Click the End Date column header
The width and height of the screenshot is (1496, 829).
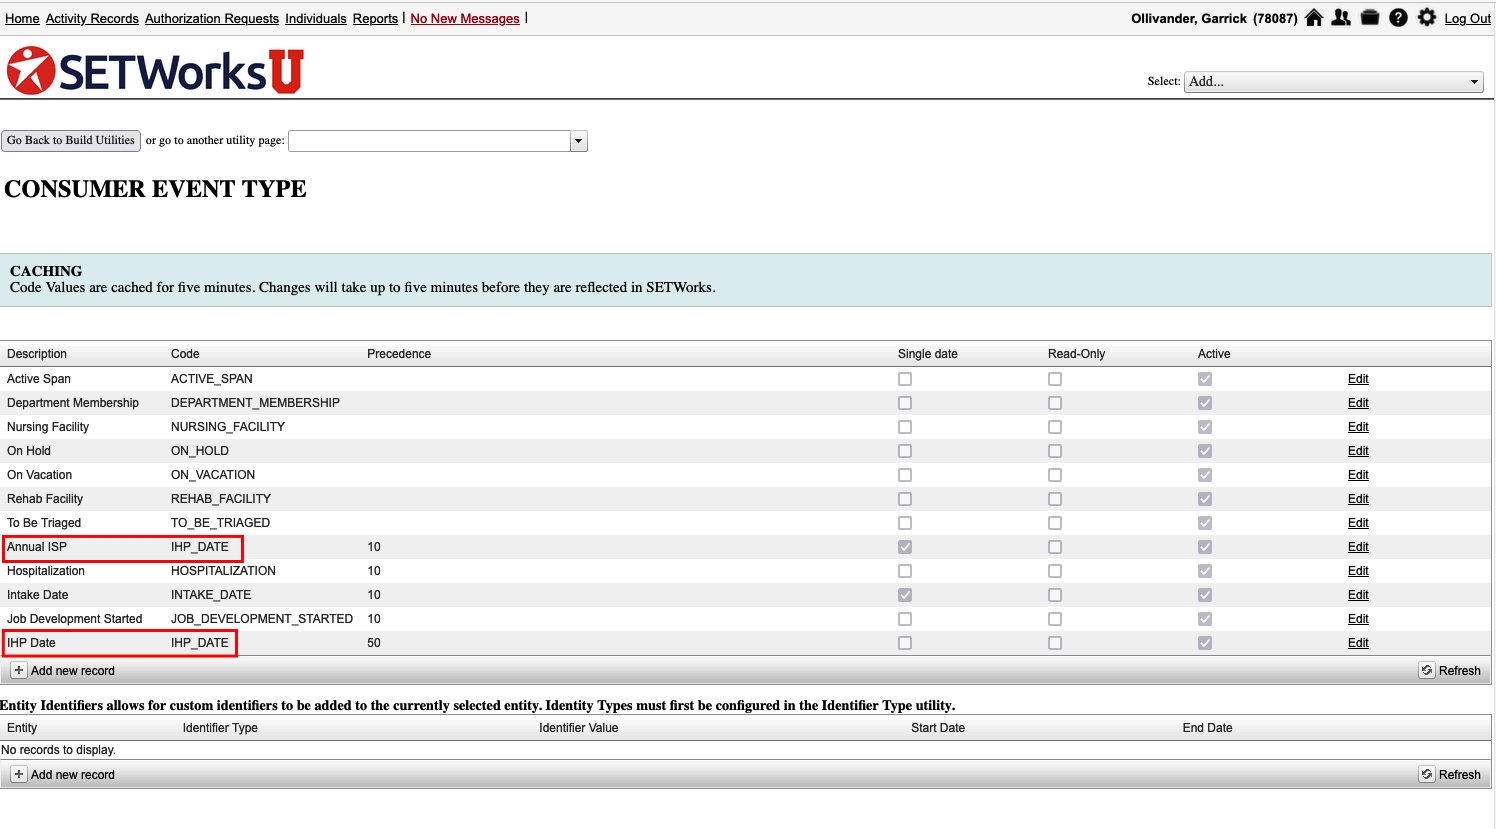pyautogui.click(x=1207, y=728)
